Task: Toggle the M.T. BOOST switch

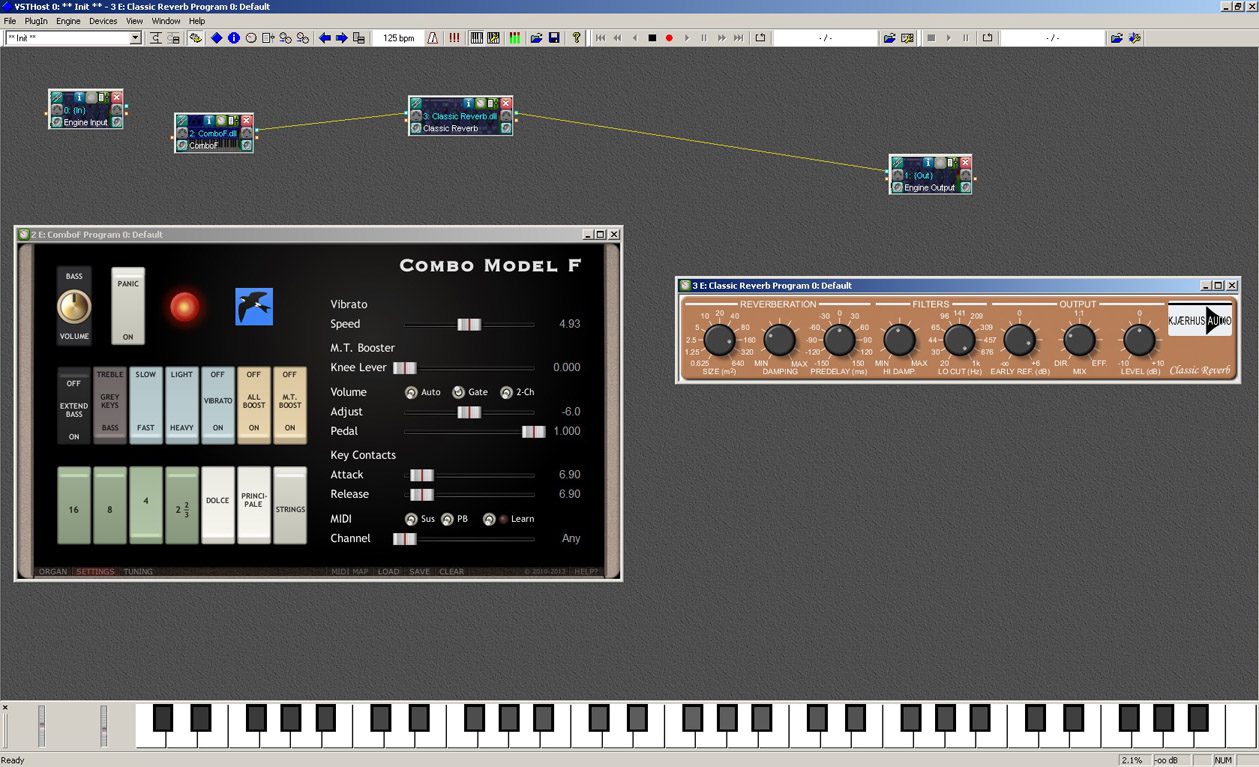Action: pyautogui.click(x=290, y=406)
